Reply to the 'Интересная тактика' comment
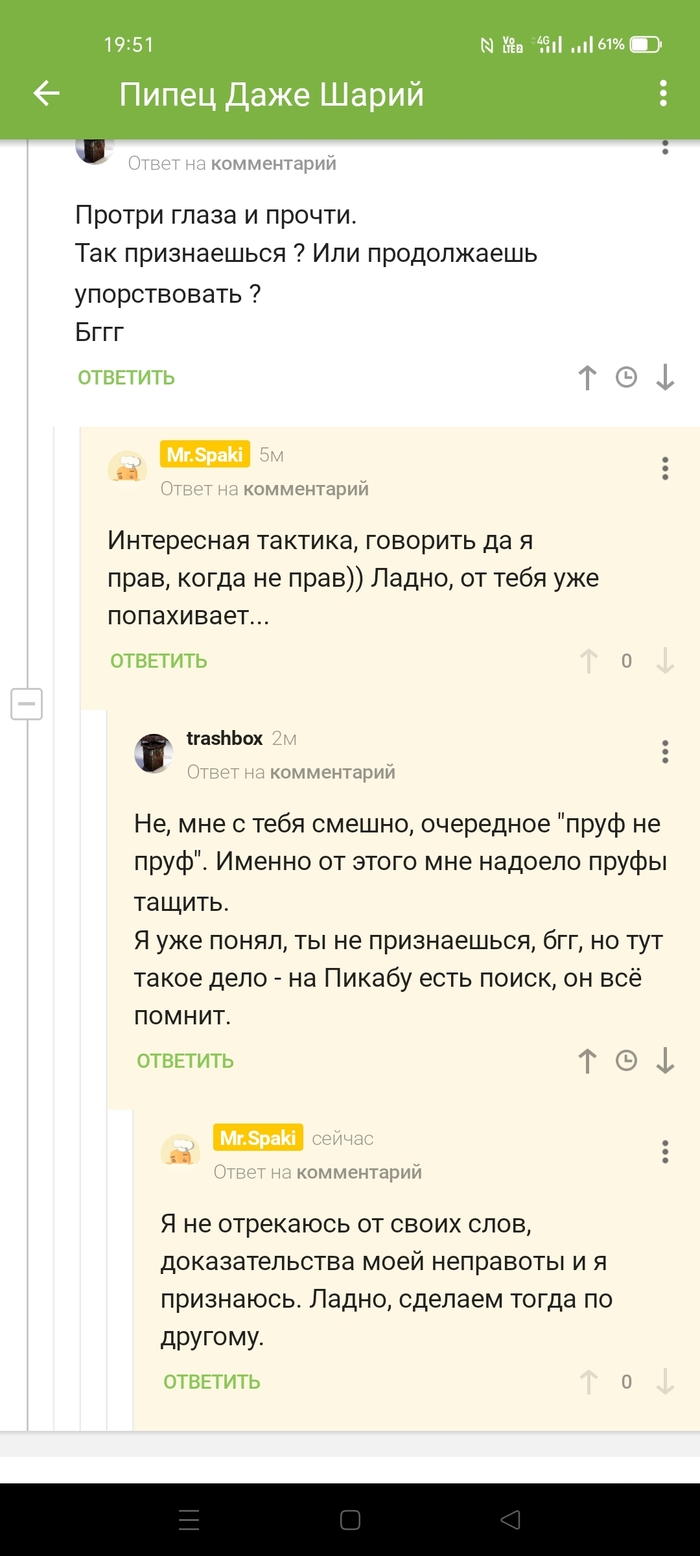 tap(159, 661)
